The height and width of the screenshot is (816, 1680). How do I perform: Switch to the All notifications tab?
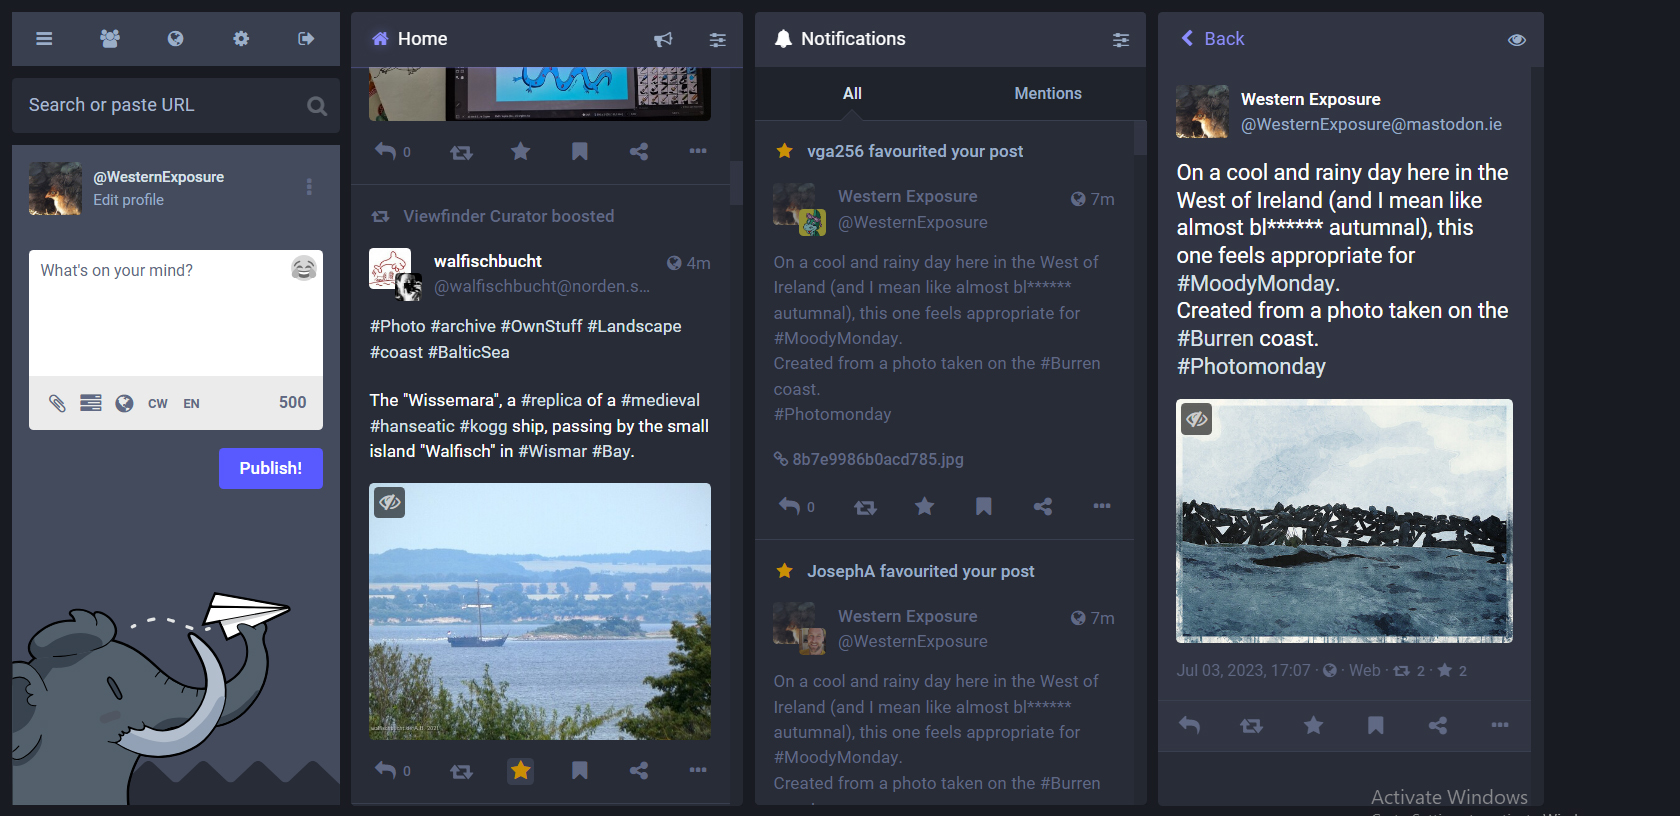[852, 93]
